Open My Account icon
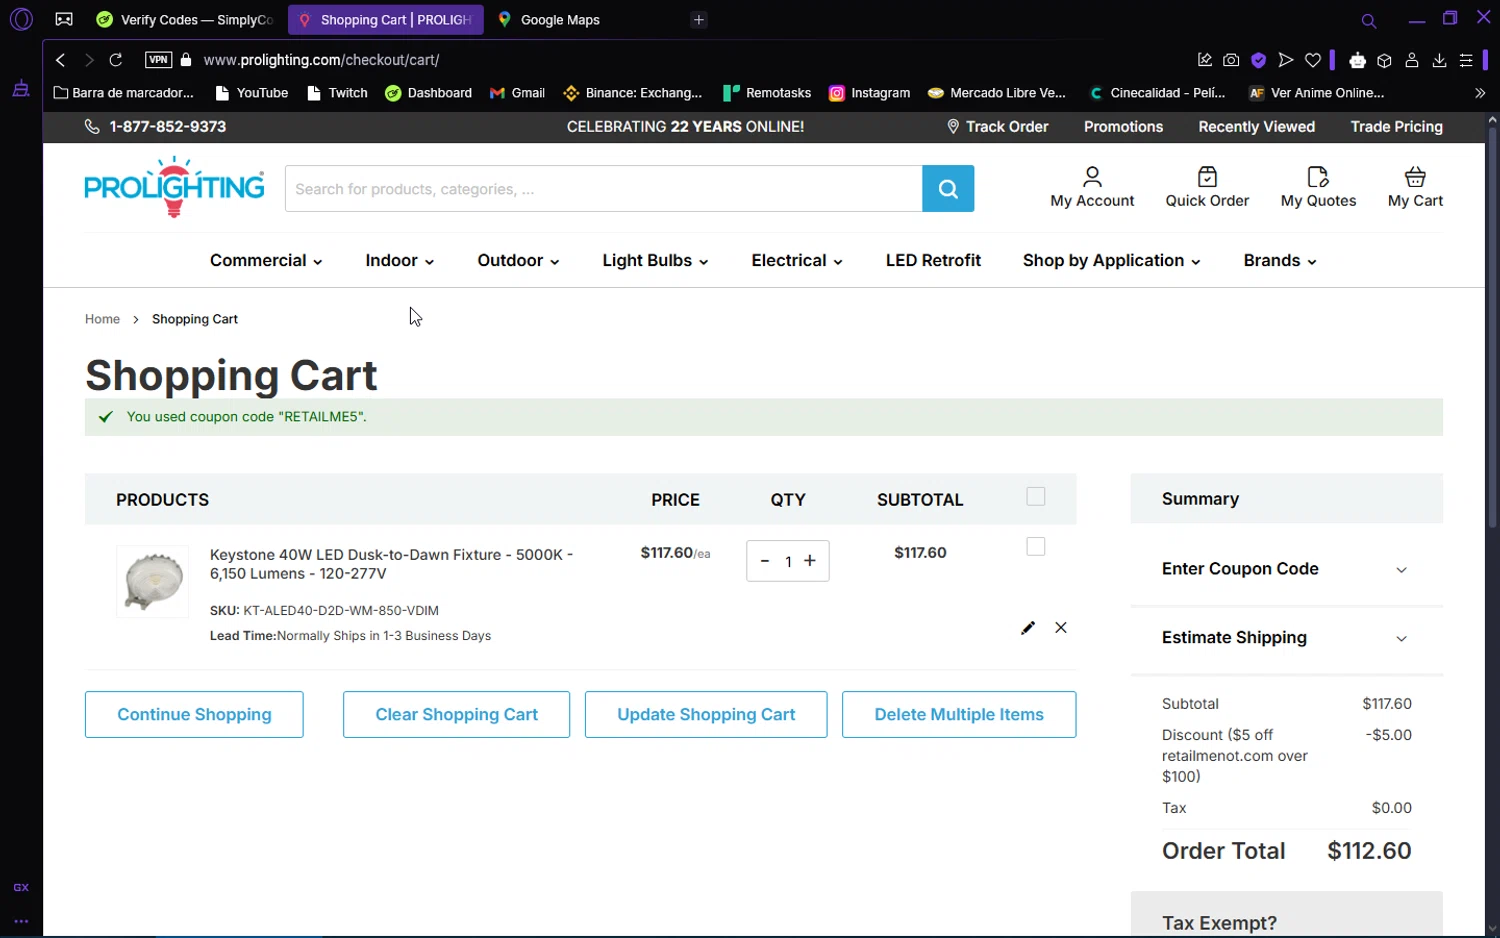The width and height of the screenshot is (1500, 938). click(x=1092, y=187)
